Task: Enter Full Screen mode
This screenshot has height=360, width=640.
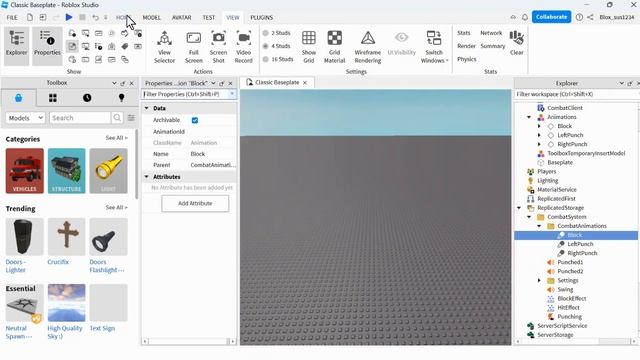Action: (x=193, y=47)
